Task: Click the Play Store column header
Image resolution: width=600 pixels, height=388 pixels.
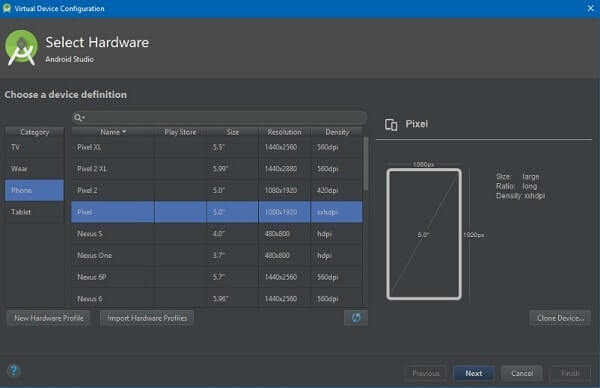Action: [x=180, y=132]
